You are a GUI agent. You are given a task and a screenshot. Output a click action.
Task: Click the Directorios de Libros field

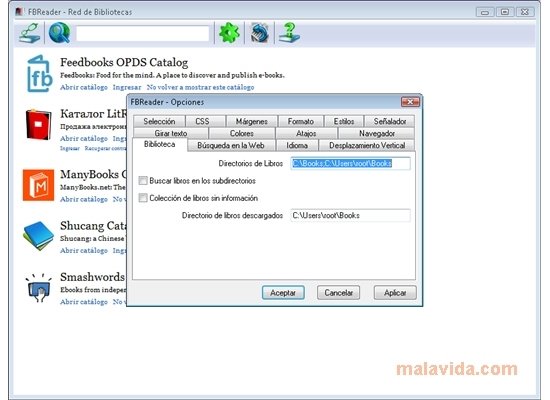point(350,163)
